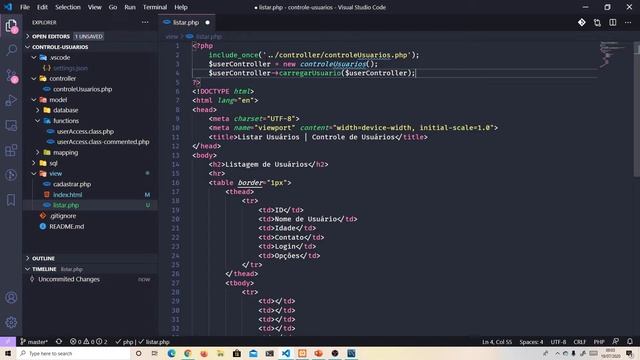The width and height of the screenshot is (640, 360).
Task: Click the synchronize changes icon in status bar
Action: pyautogui.click(x=59, y=342)
